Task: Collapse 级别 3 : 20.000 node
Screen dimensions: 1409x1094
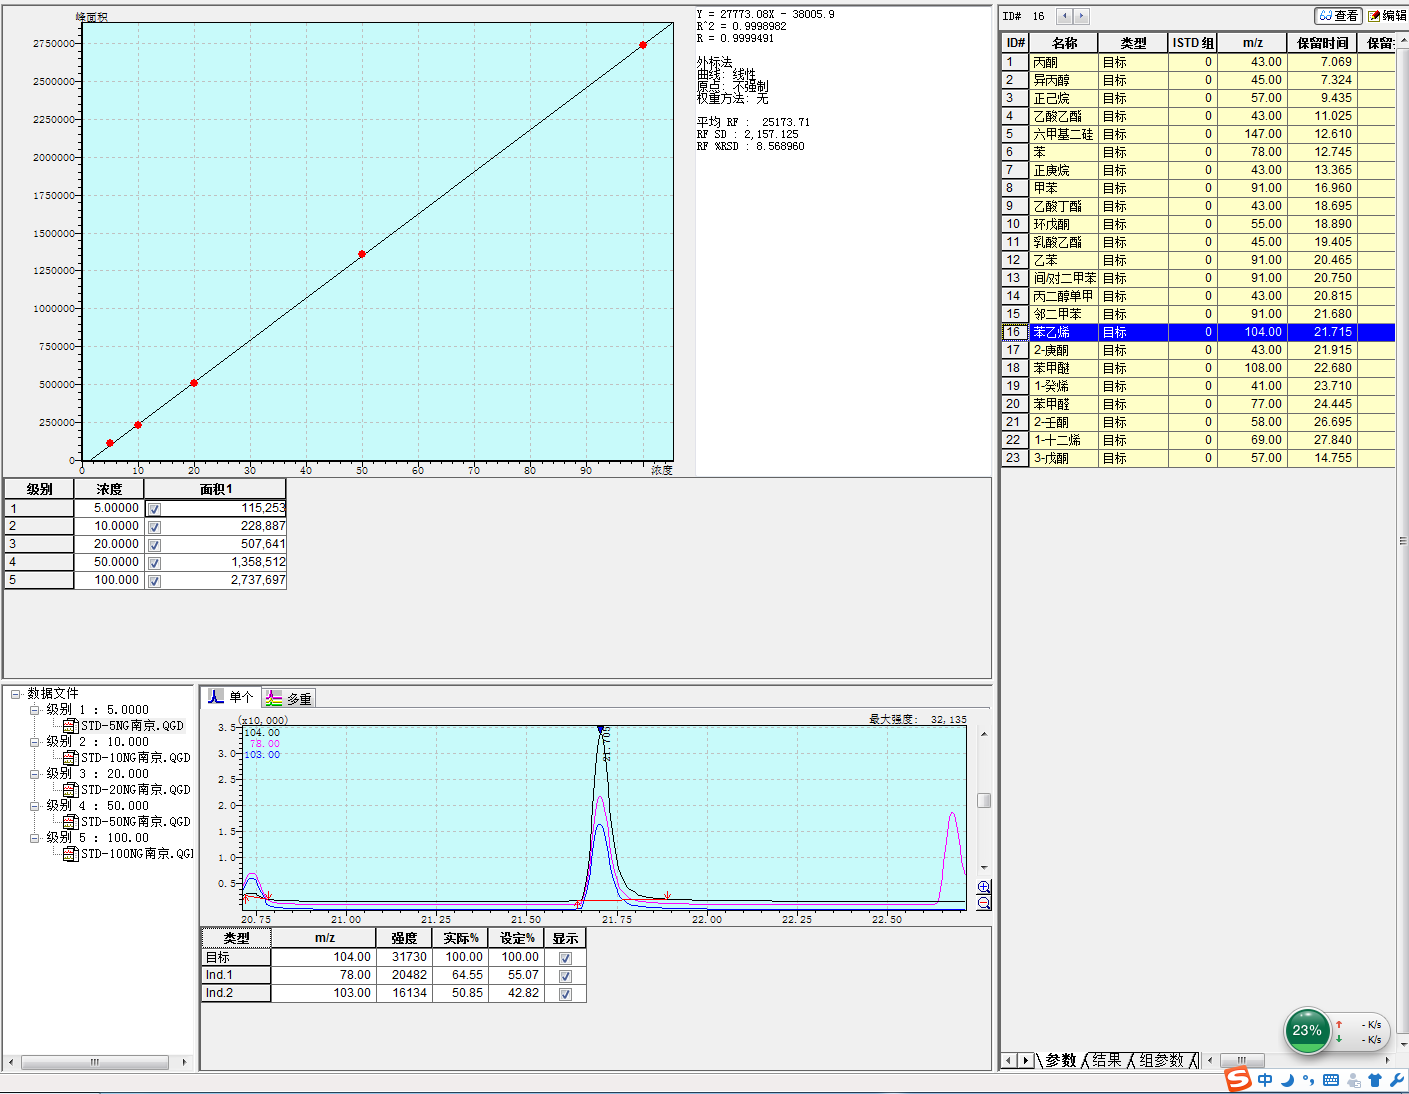Action: (x=35, y=774)
